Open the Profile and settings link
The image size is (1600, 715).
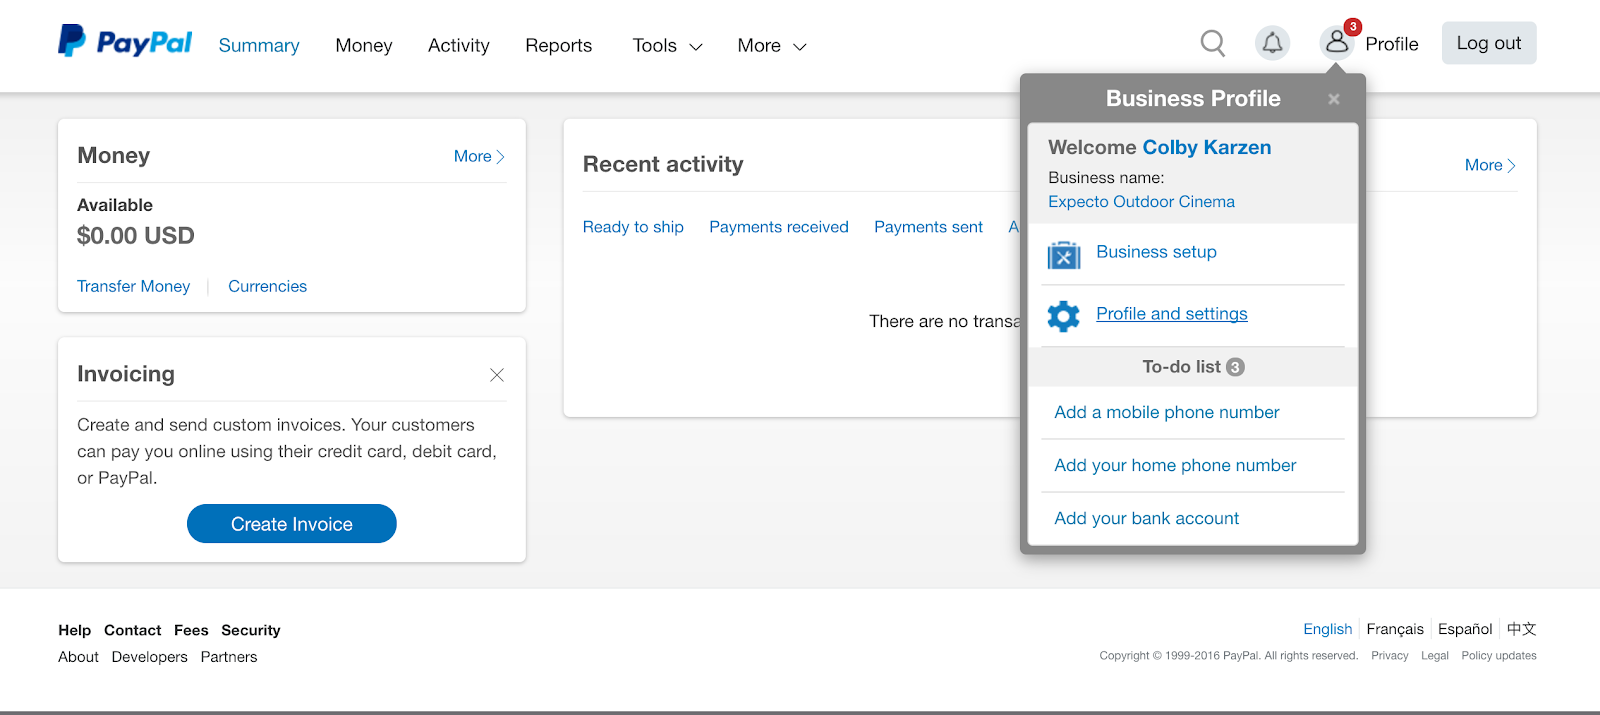point(1172,314)
